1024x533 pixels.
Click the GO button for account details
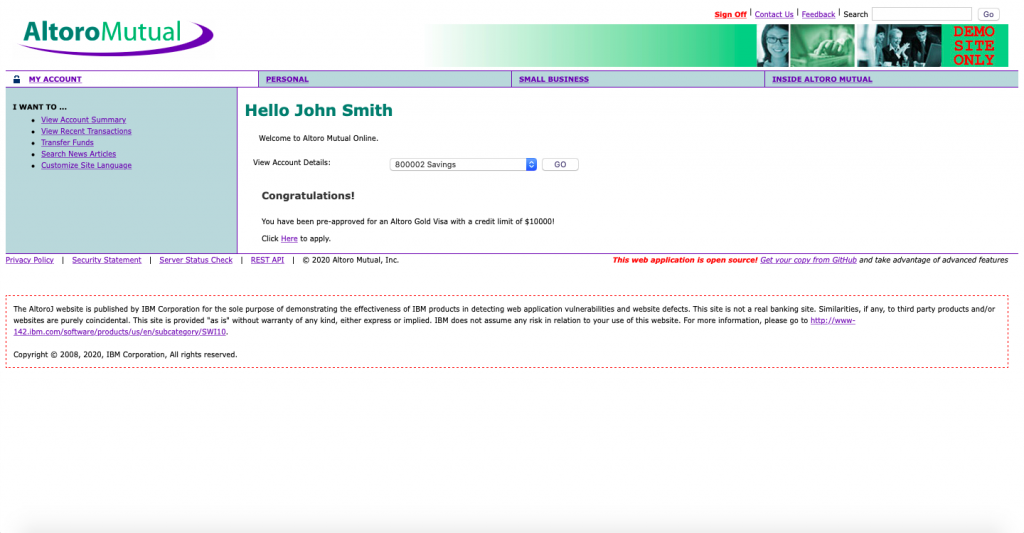560,165
